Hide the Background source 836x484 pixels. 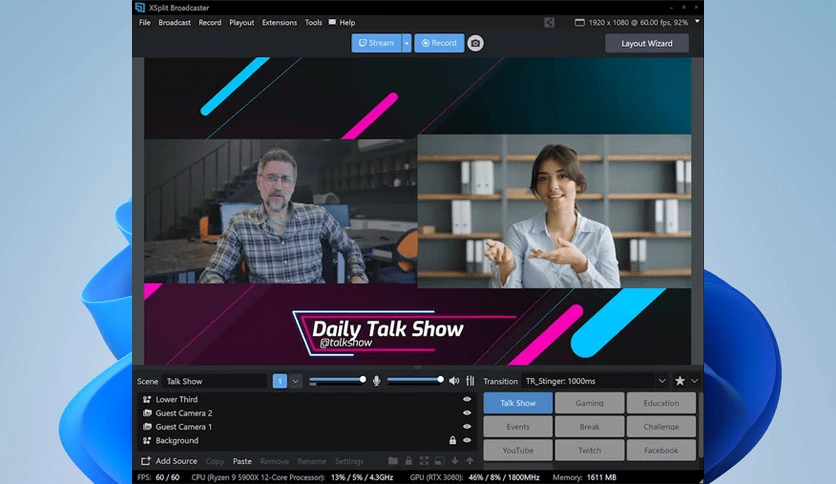tap(467, 440)
